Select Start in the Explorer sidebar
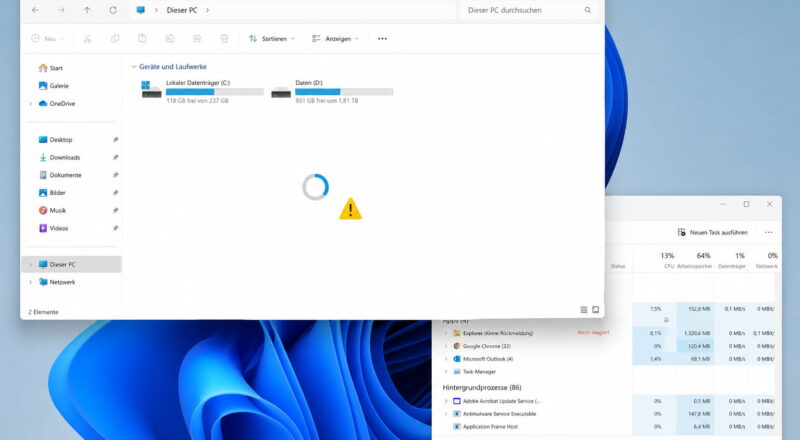 tap(56, 68)
